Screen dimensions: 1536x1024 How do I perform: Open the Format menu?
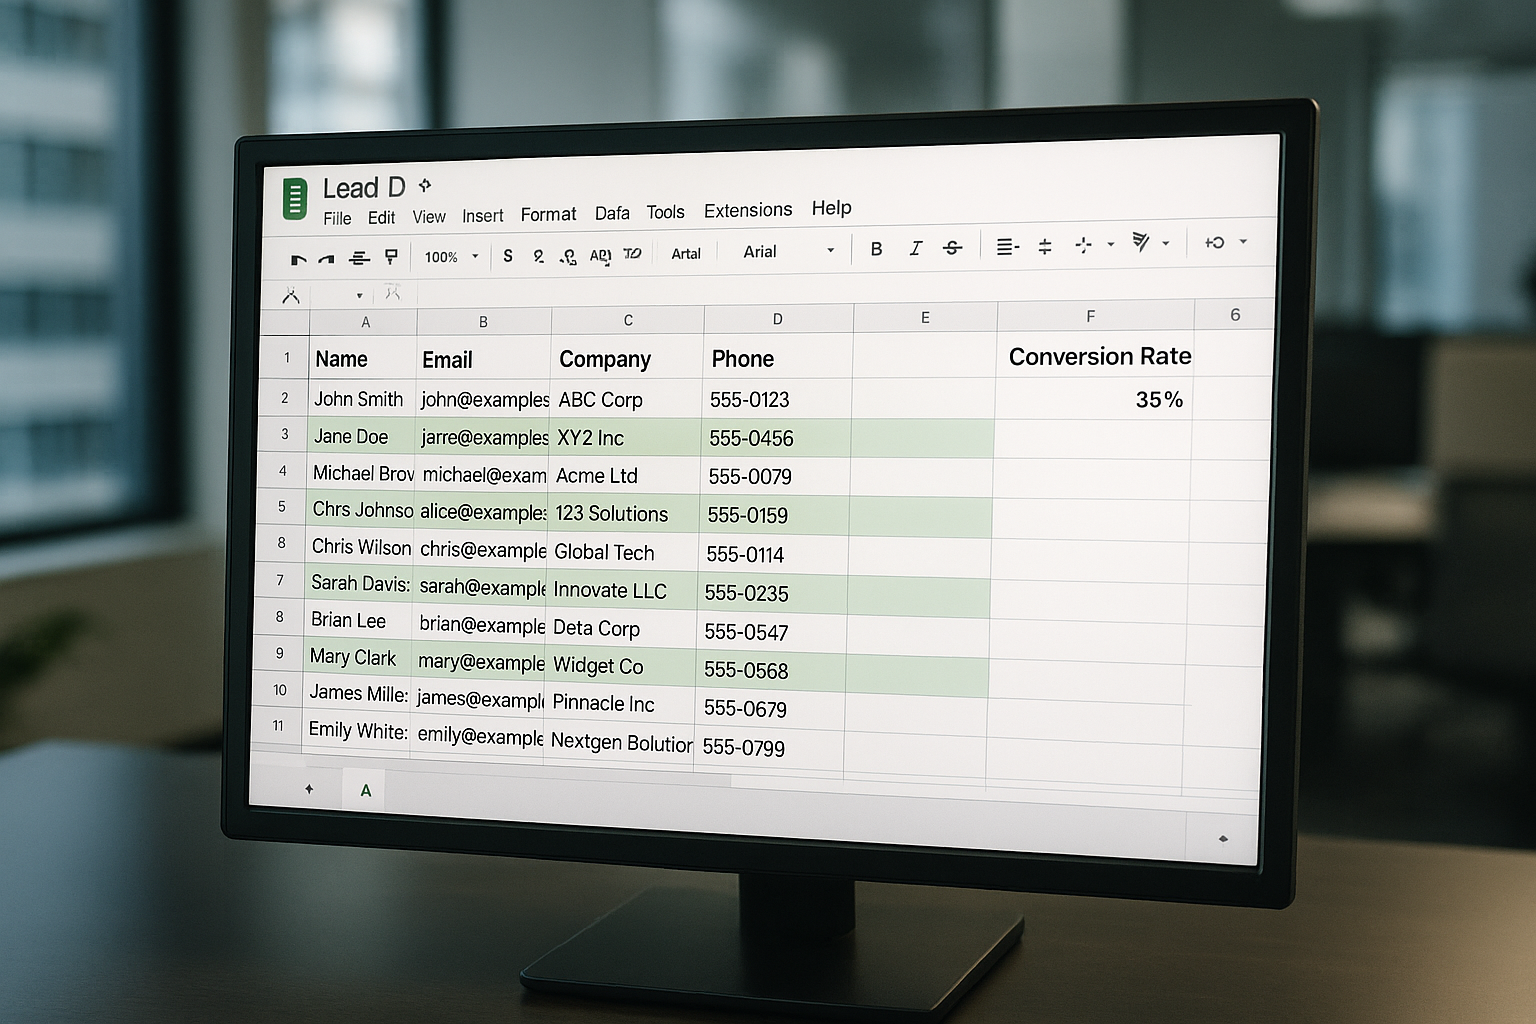(x=548, y=214)
